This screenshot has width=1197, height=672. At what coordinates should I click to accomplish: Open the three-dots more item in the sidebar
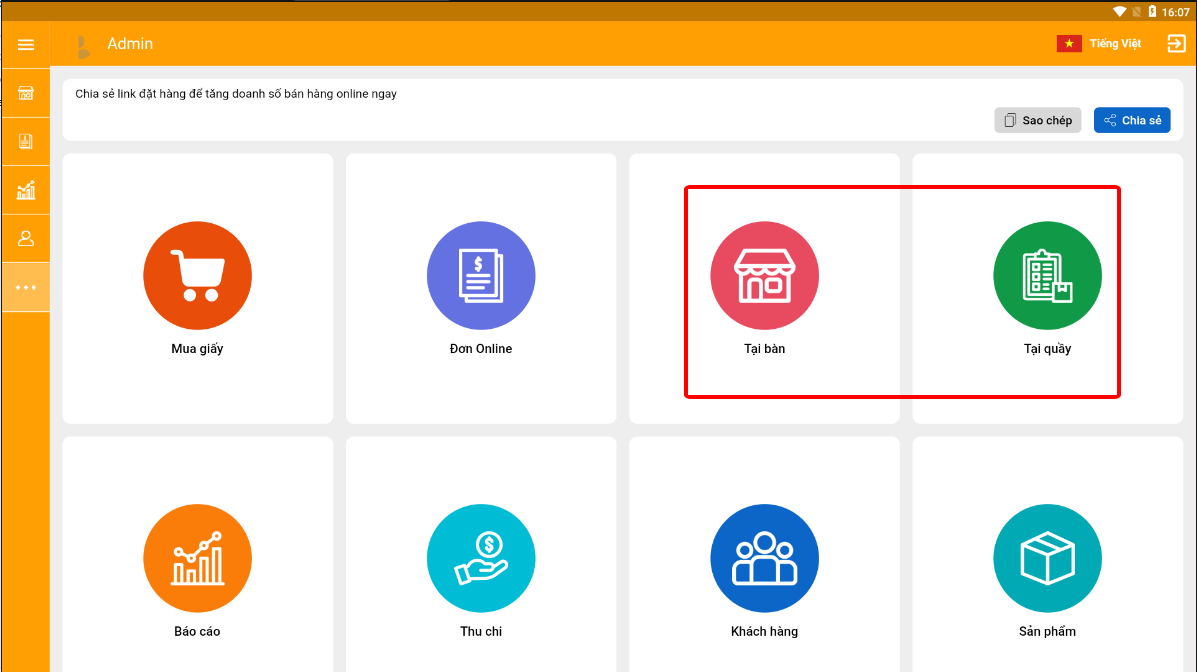(x=26, y=287)
